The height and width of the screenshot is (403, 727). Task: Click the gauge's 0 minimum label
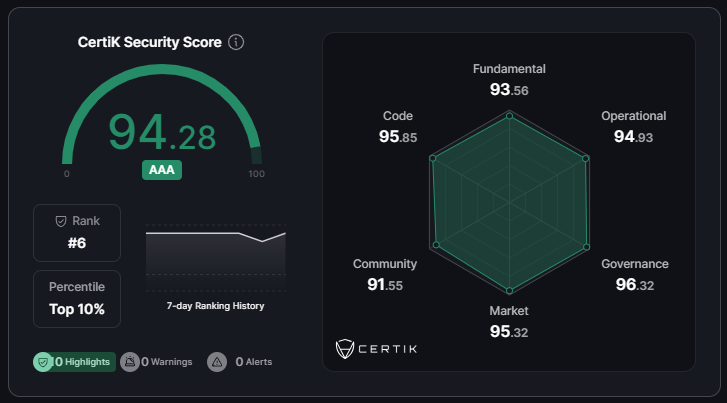67,174
